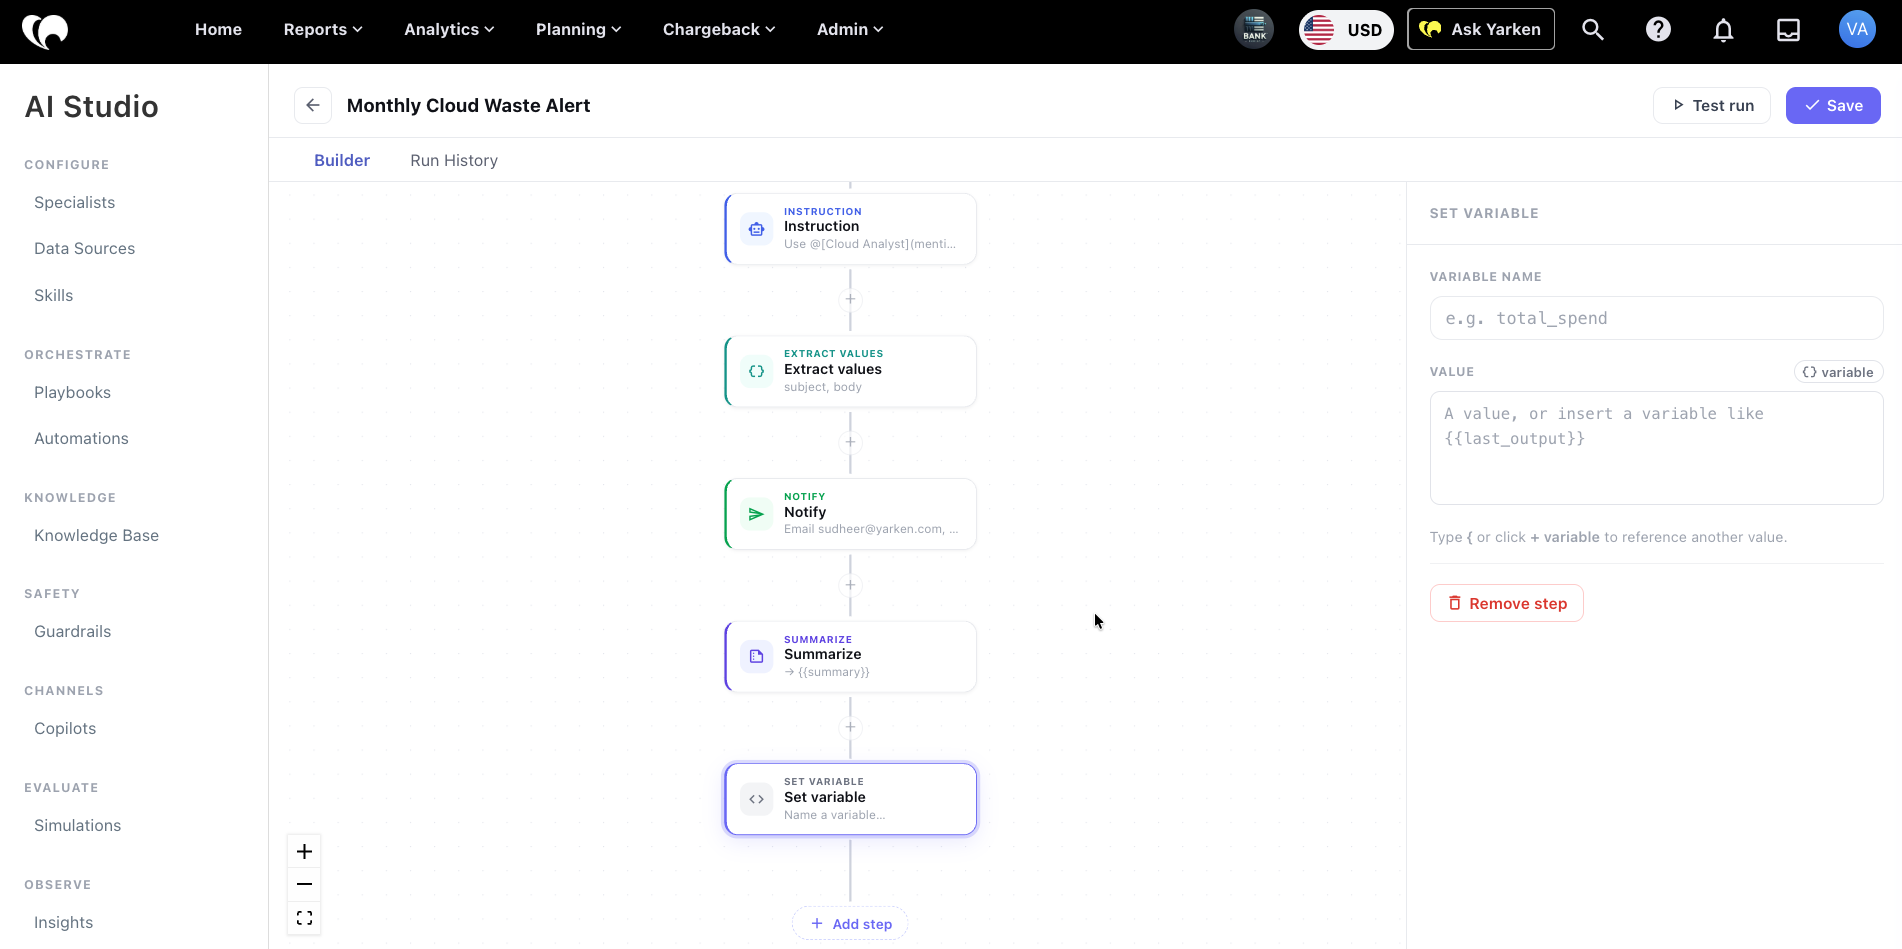1902x949 pixels.
Task: Open the help question mark icon
Action: tap(1658, 30)
